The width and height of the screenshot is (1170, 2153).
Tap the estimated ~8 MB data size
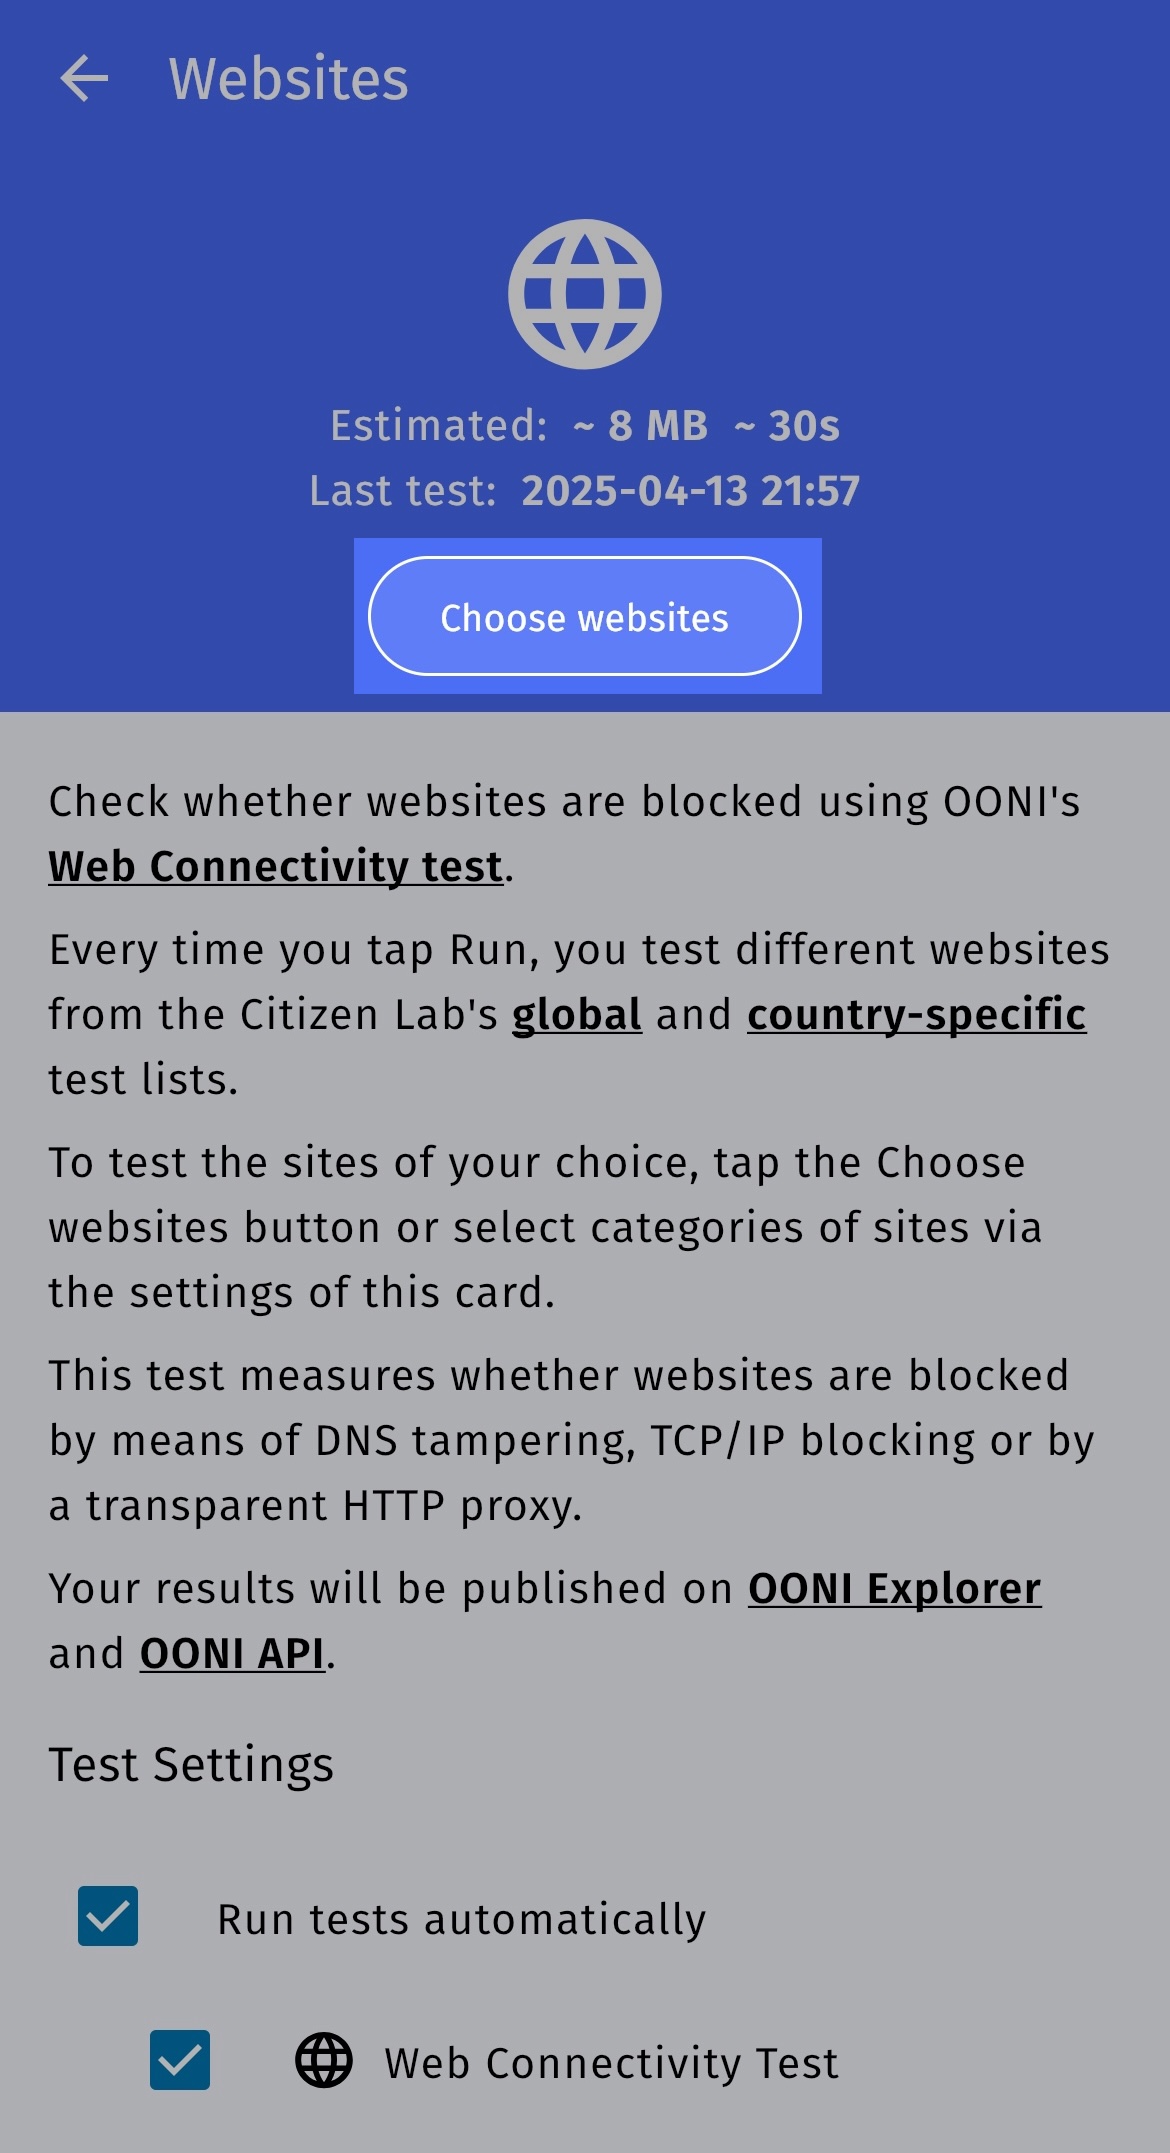click(641, 426)
